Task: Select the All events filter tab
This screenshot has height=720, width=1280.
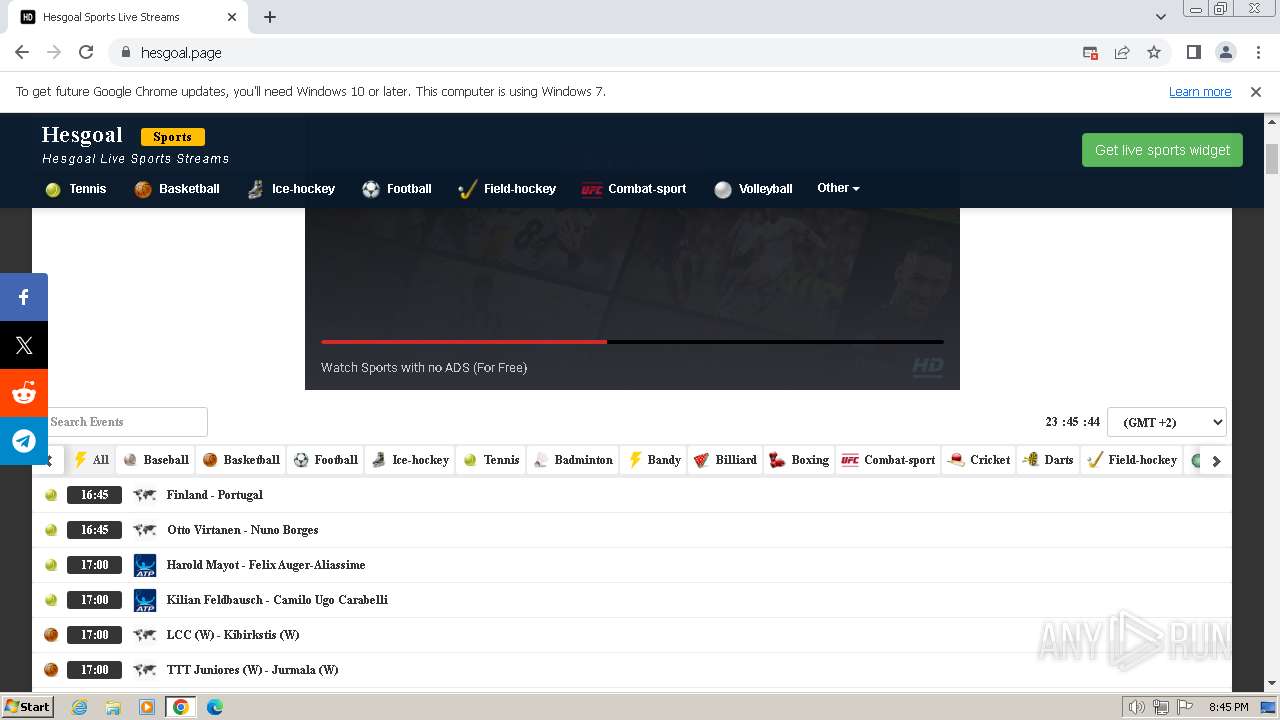Action: [x=90, y=460]
